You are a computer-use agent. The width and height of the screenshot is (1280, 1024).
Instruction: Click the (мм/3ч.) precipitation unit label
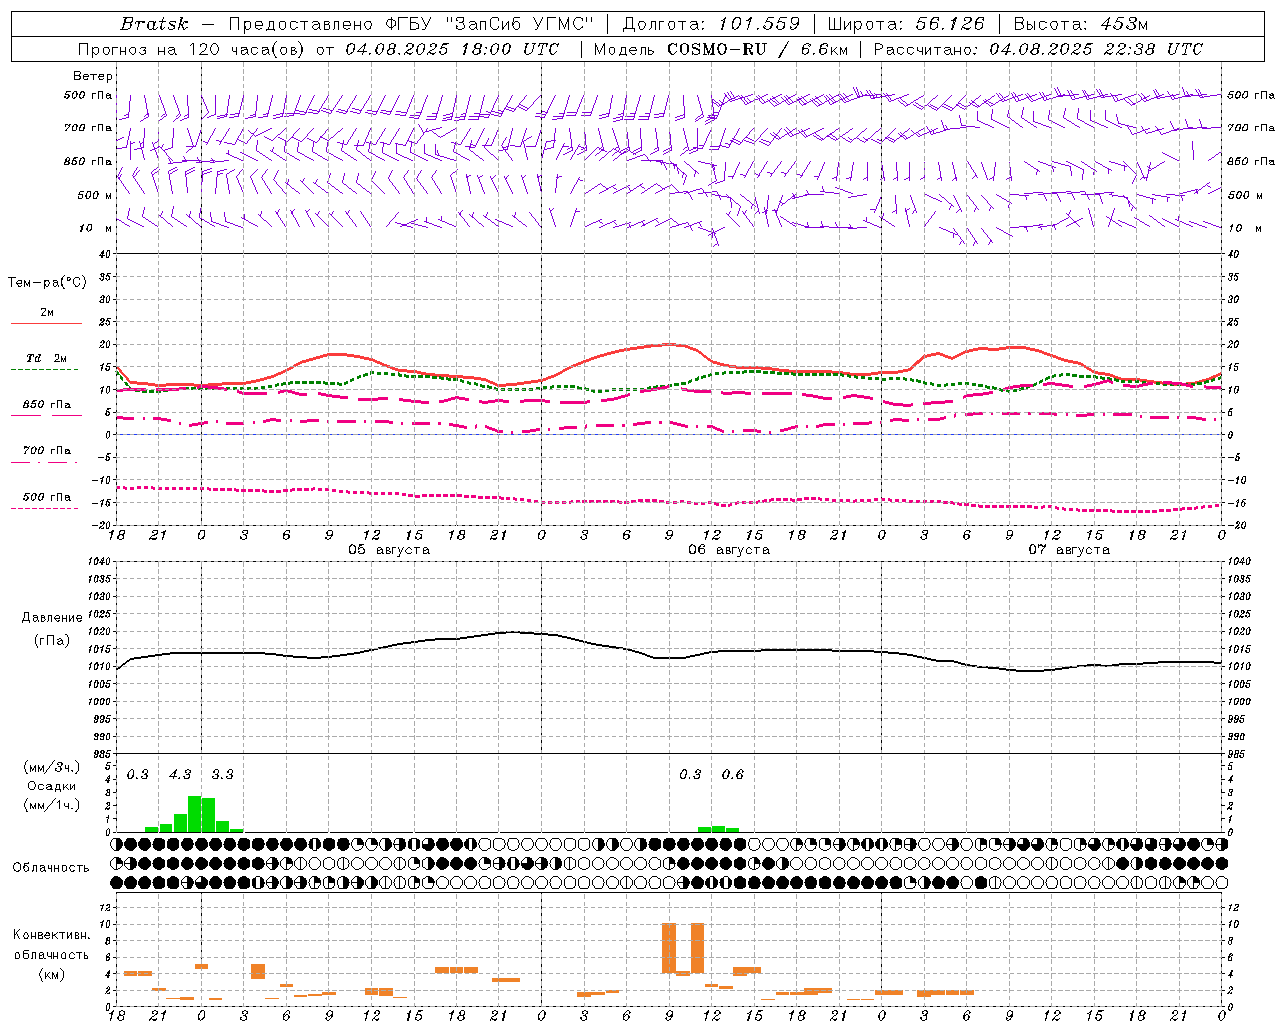(51, 767)
